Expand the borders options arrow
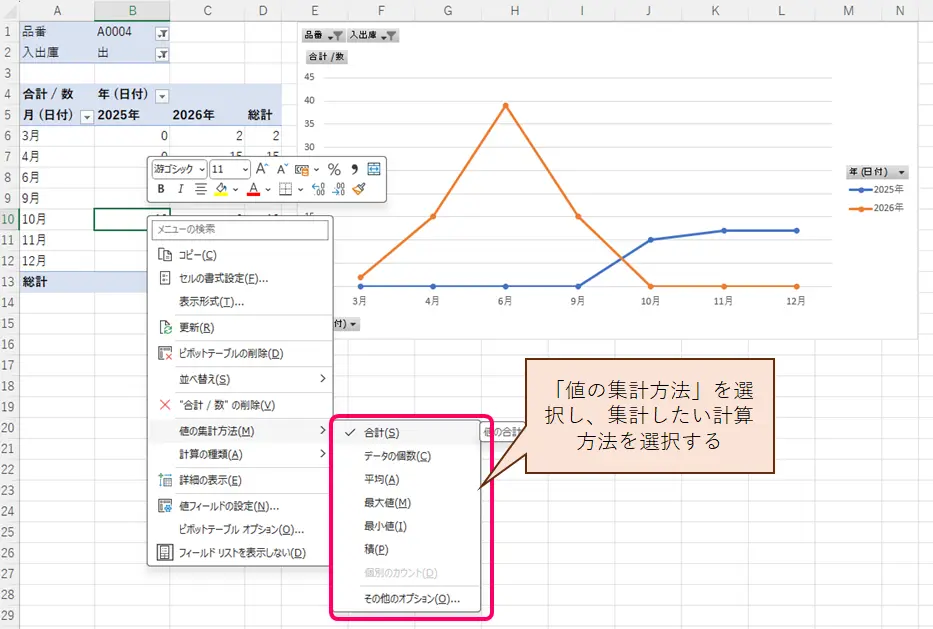Viewport: 933px width, 629px height. [300, 189]
